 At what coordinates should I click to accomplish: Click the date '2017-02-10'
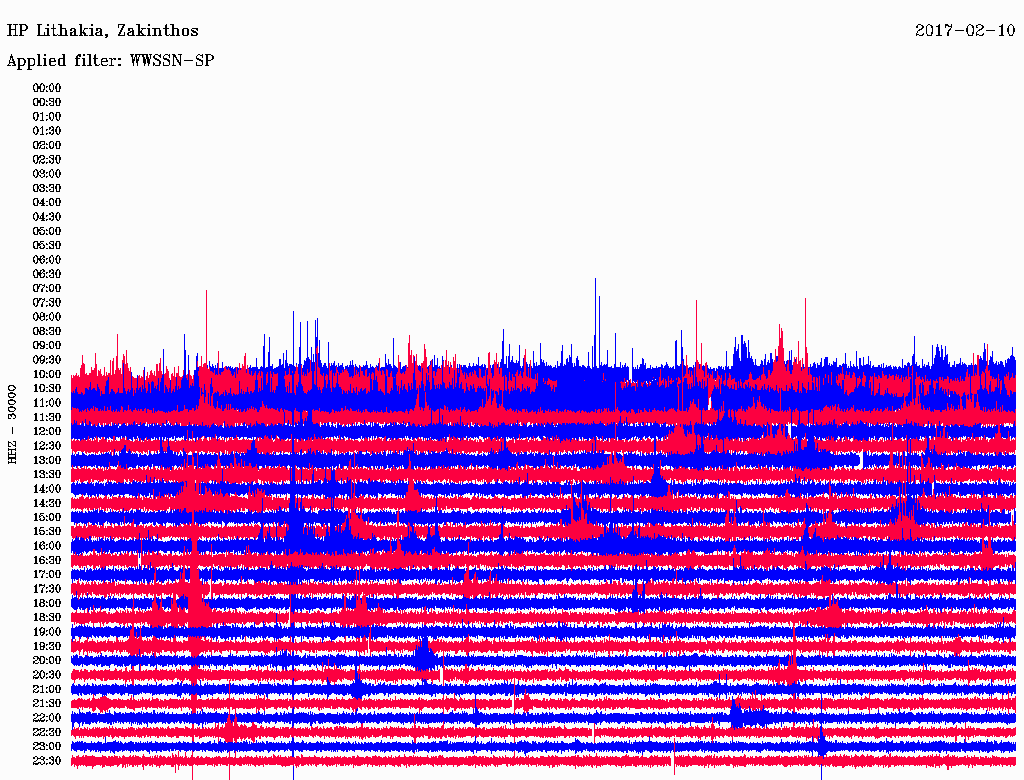tap(965, 30)
